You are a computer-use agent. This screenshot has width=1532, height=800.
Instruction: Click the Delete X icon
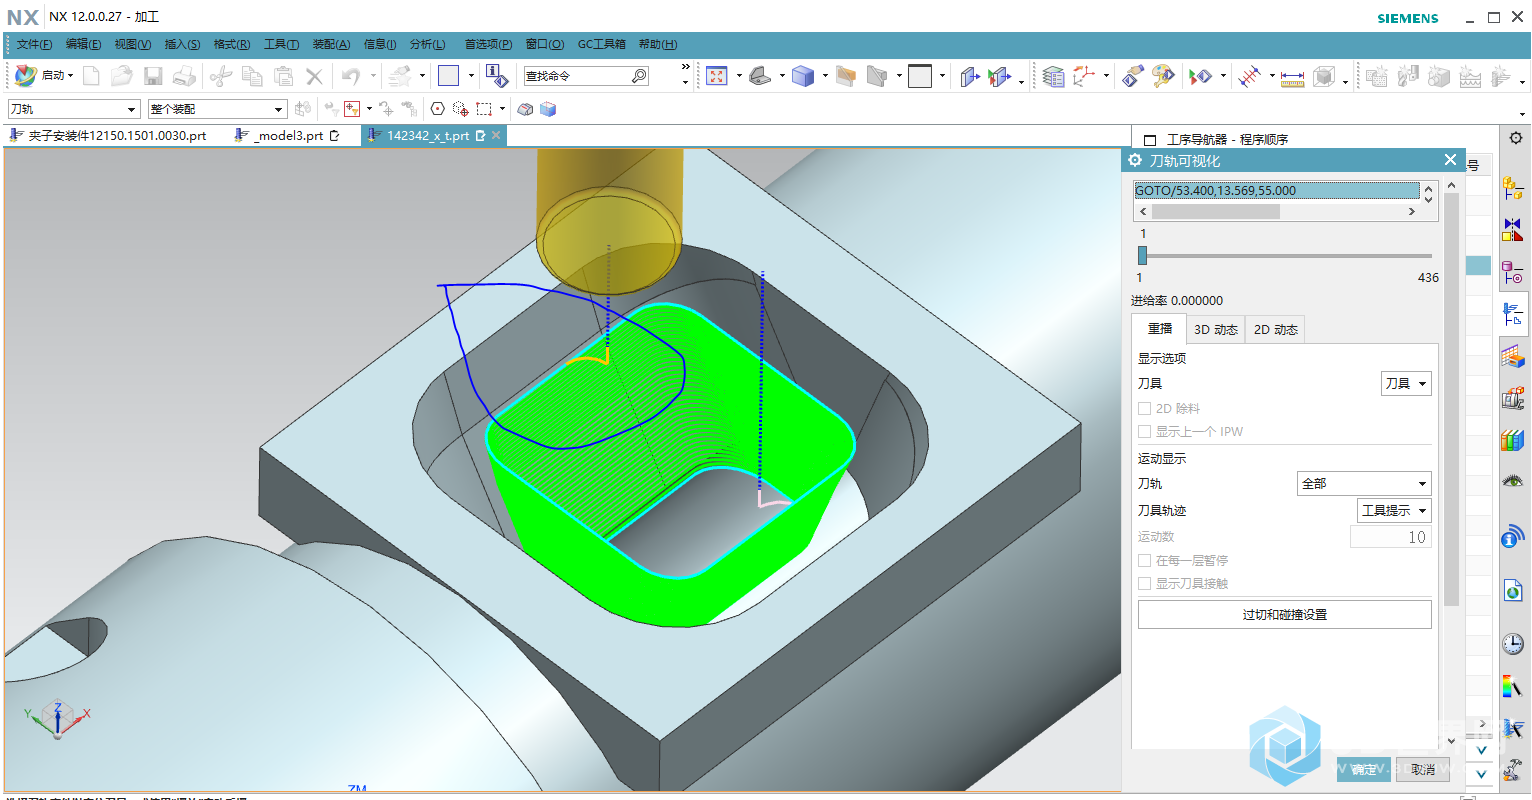click(x=314, y=76)
